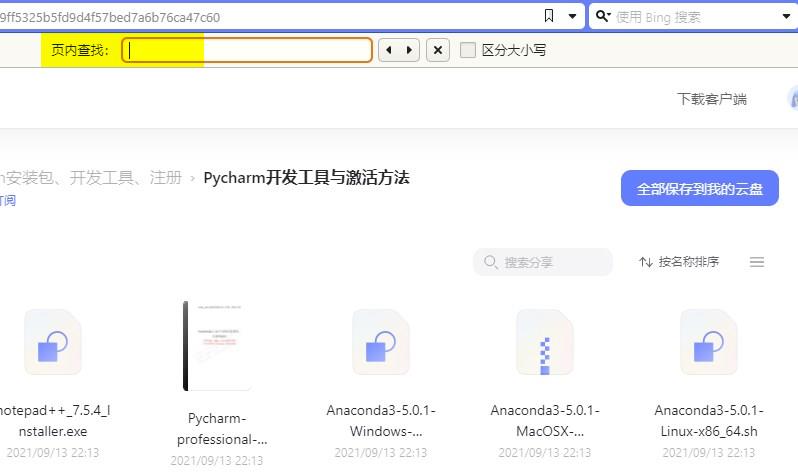
Task: Click the Anaconda3-5.0.1-Windows file name
Action: click(381, 421)
